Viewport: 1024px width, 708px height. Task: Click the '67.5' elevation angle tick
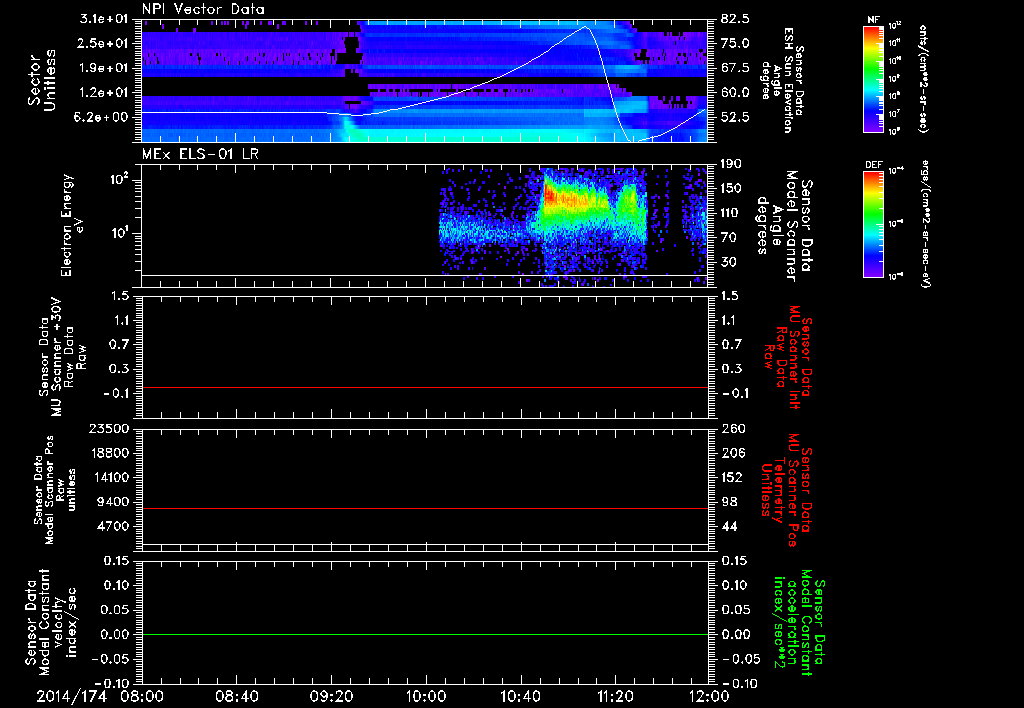pyautogui.click(x=735, y=68)
